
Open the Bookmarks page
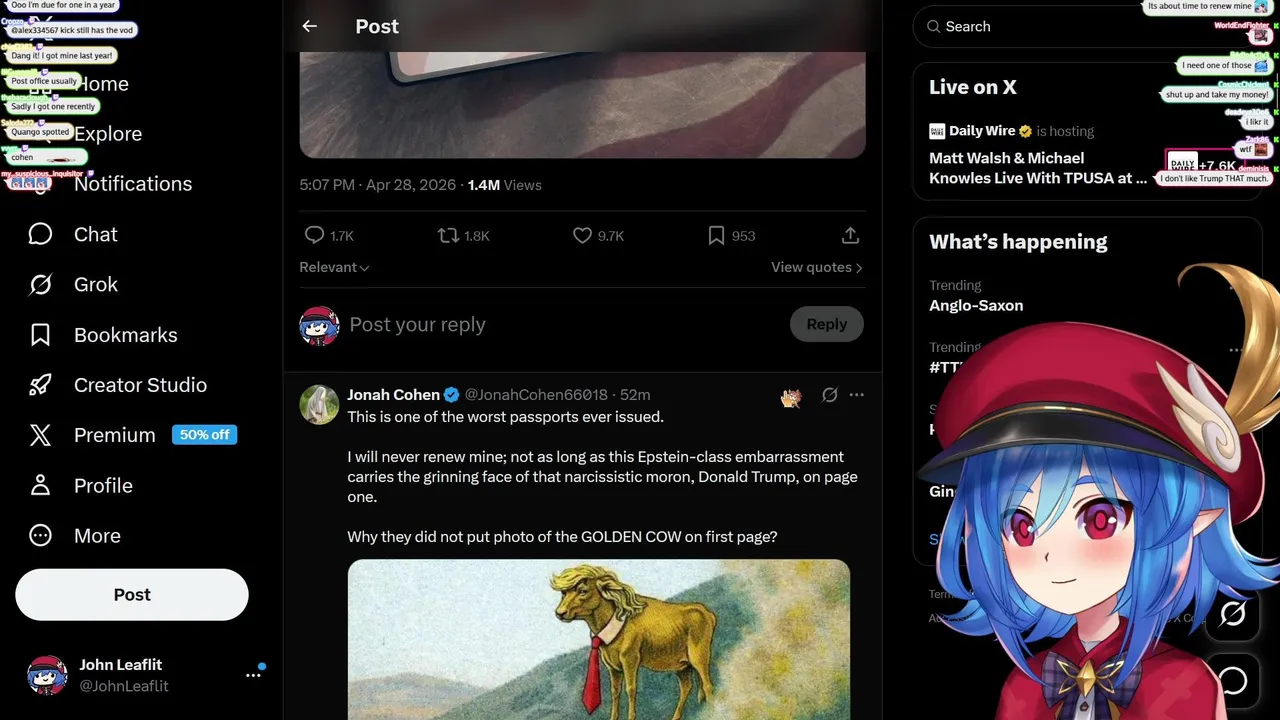pyautogui.click(x=41, y=335)
